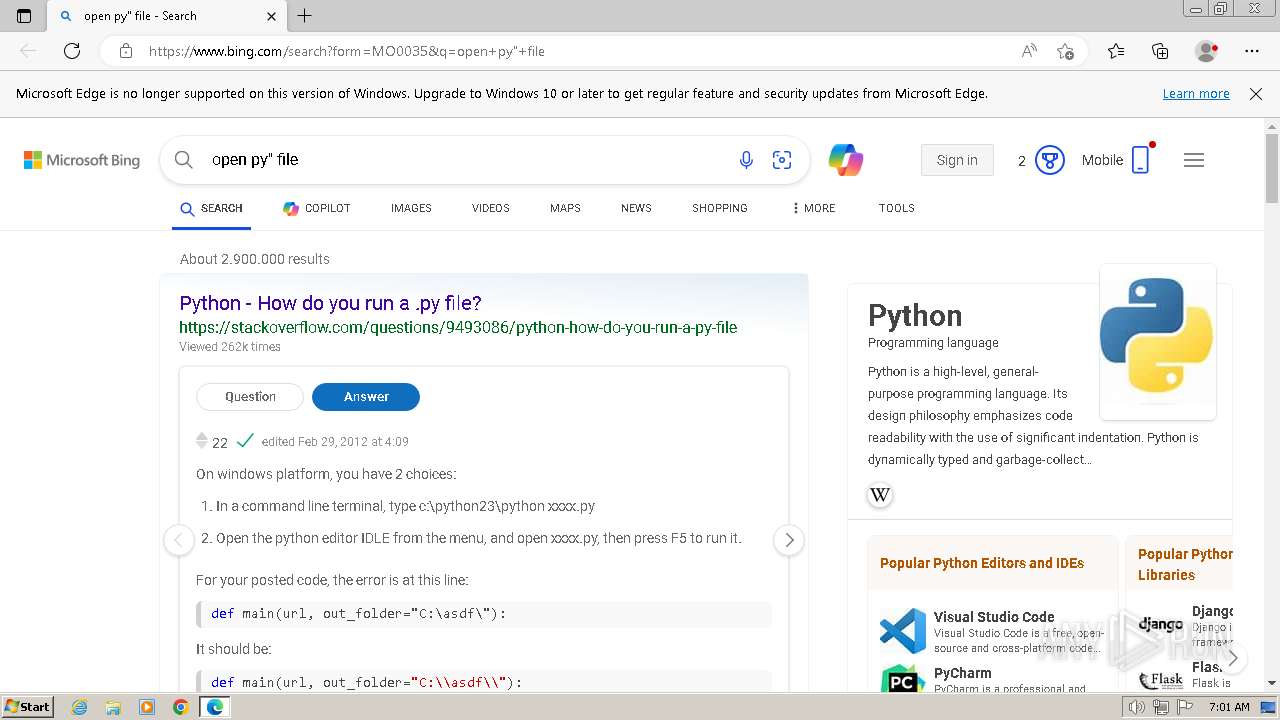Screen dimensions: 1280x720
Task: Open File Explorer folder on taskbar
Action: pos(113,707)
